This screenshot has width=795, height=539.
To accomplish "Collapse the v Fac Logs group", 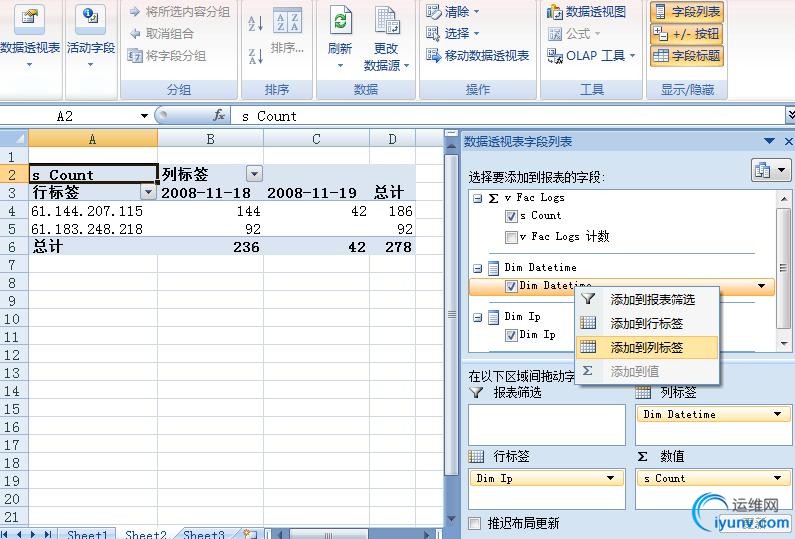I will (x=477, y=198).
